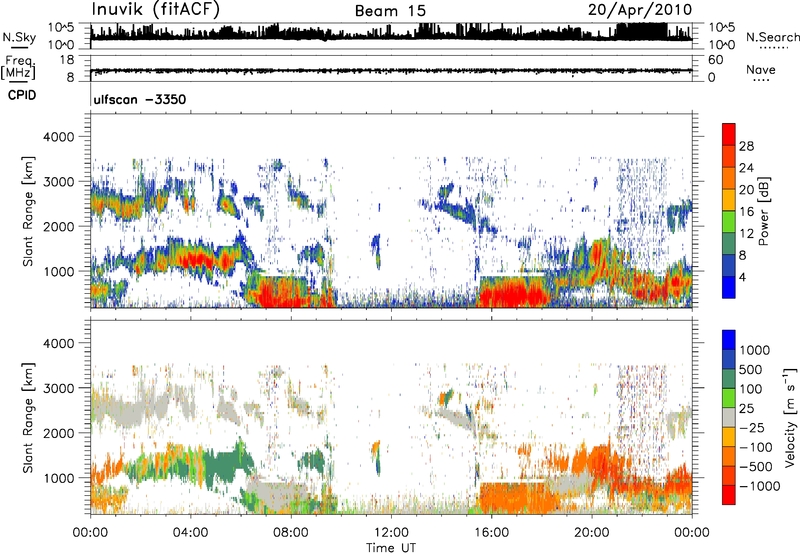
Task: Click the '100' label on the velocity scale
Action: [751, 389]
